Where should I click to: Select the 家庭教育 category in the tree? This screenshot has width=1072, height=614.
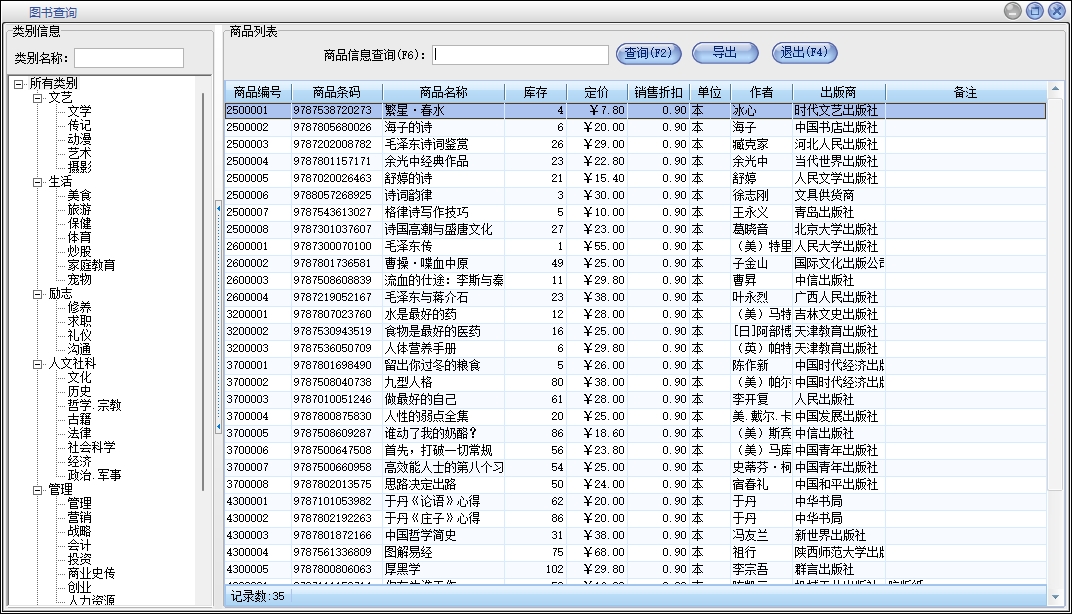[91, 266]
